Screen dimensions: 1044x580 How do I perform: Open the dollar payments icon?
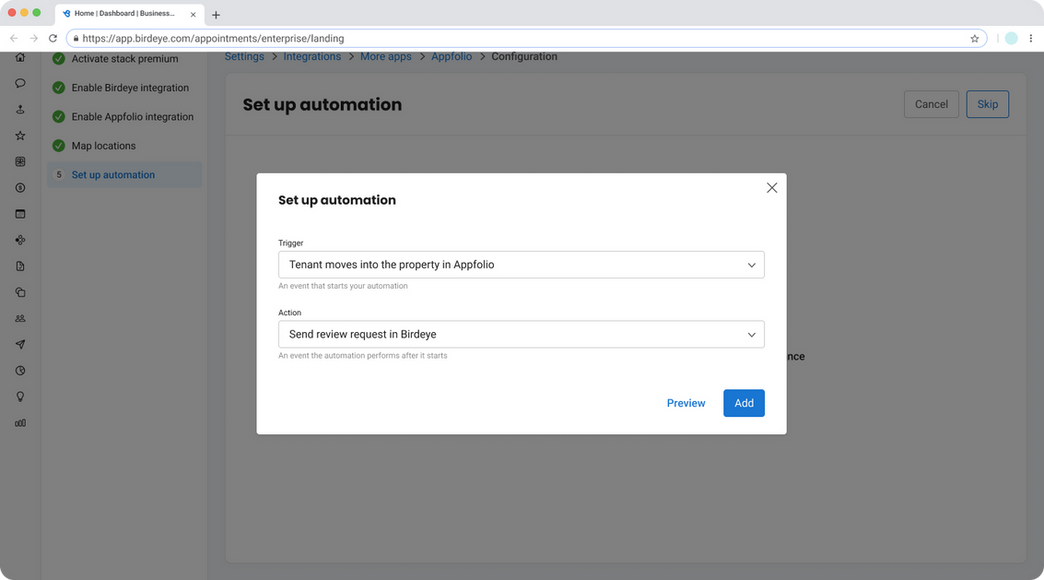tap(20, 188)
